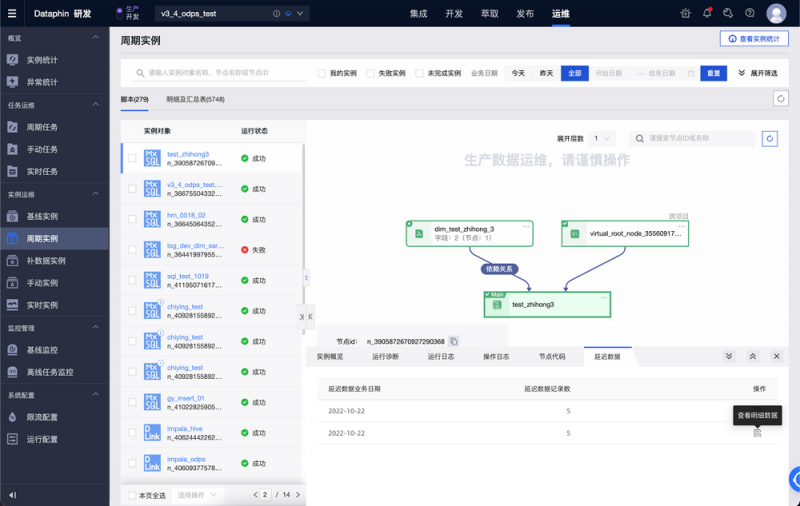This screenshot has height=506, width=800.
Task: Click the blue 重置 button
Action: [713, 73]
